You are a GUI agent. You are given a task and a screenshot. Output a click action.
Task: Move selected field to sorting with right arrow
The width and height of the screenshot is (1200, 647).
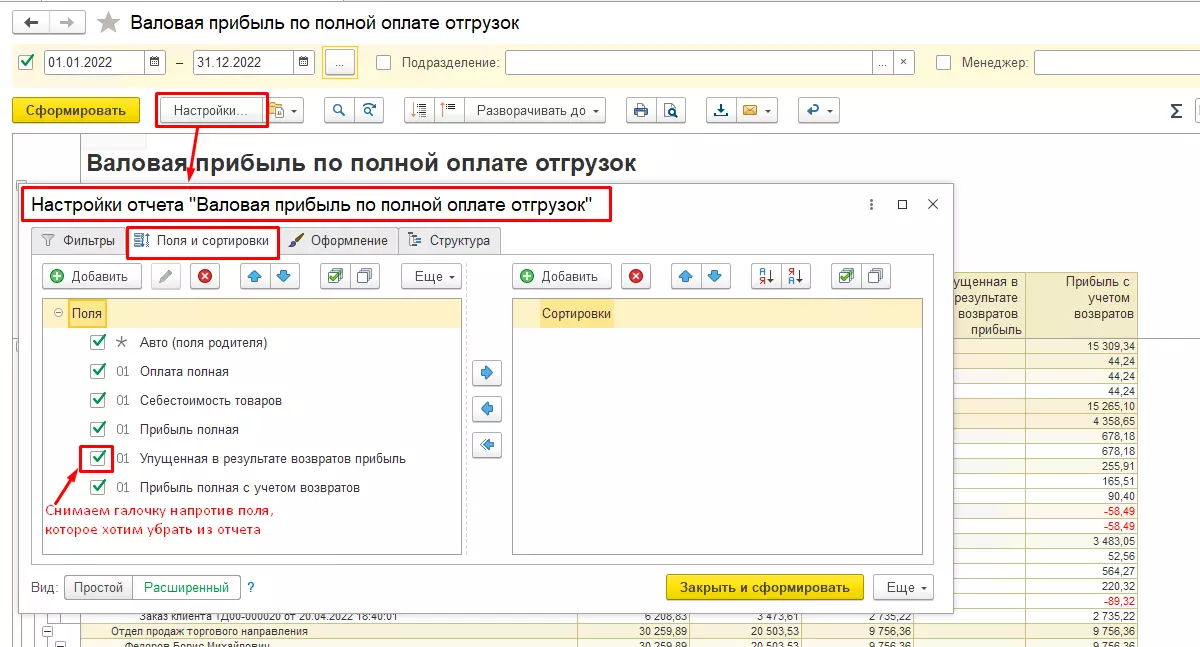click(487, 373)
